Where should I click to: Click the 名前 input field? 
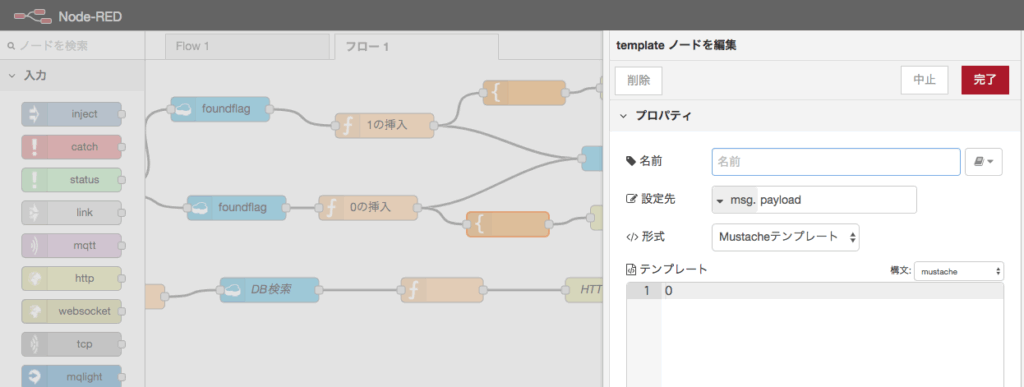point(836,162)
